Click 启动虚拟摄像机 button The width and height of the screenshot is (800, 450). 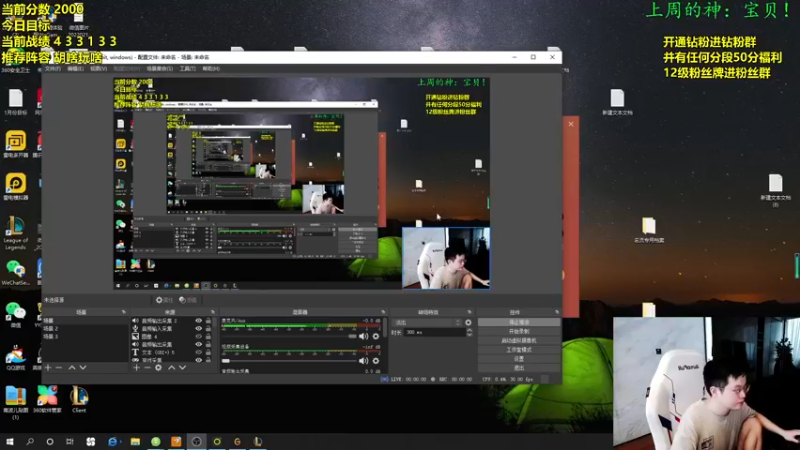click(519, 341)
